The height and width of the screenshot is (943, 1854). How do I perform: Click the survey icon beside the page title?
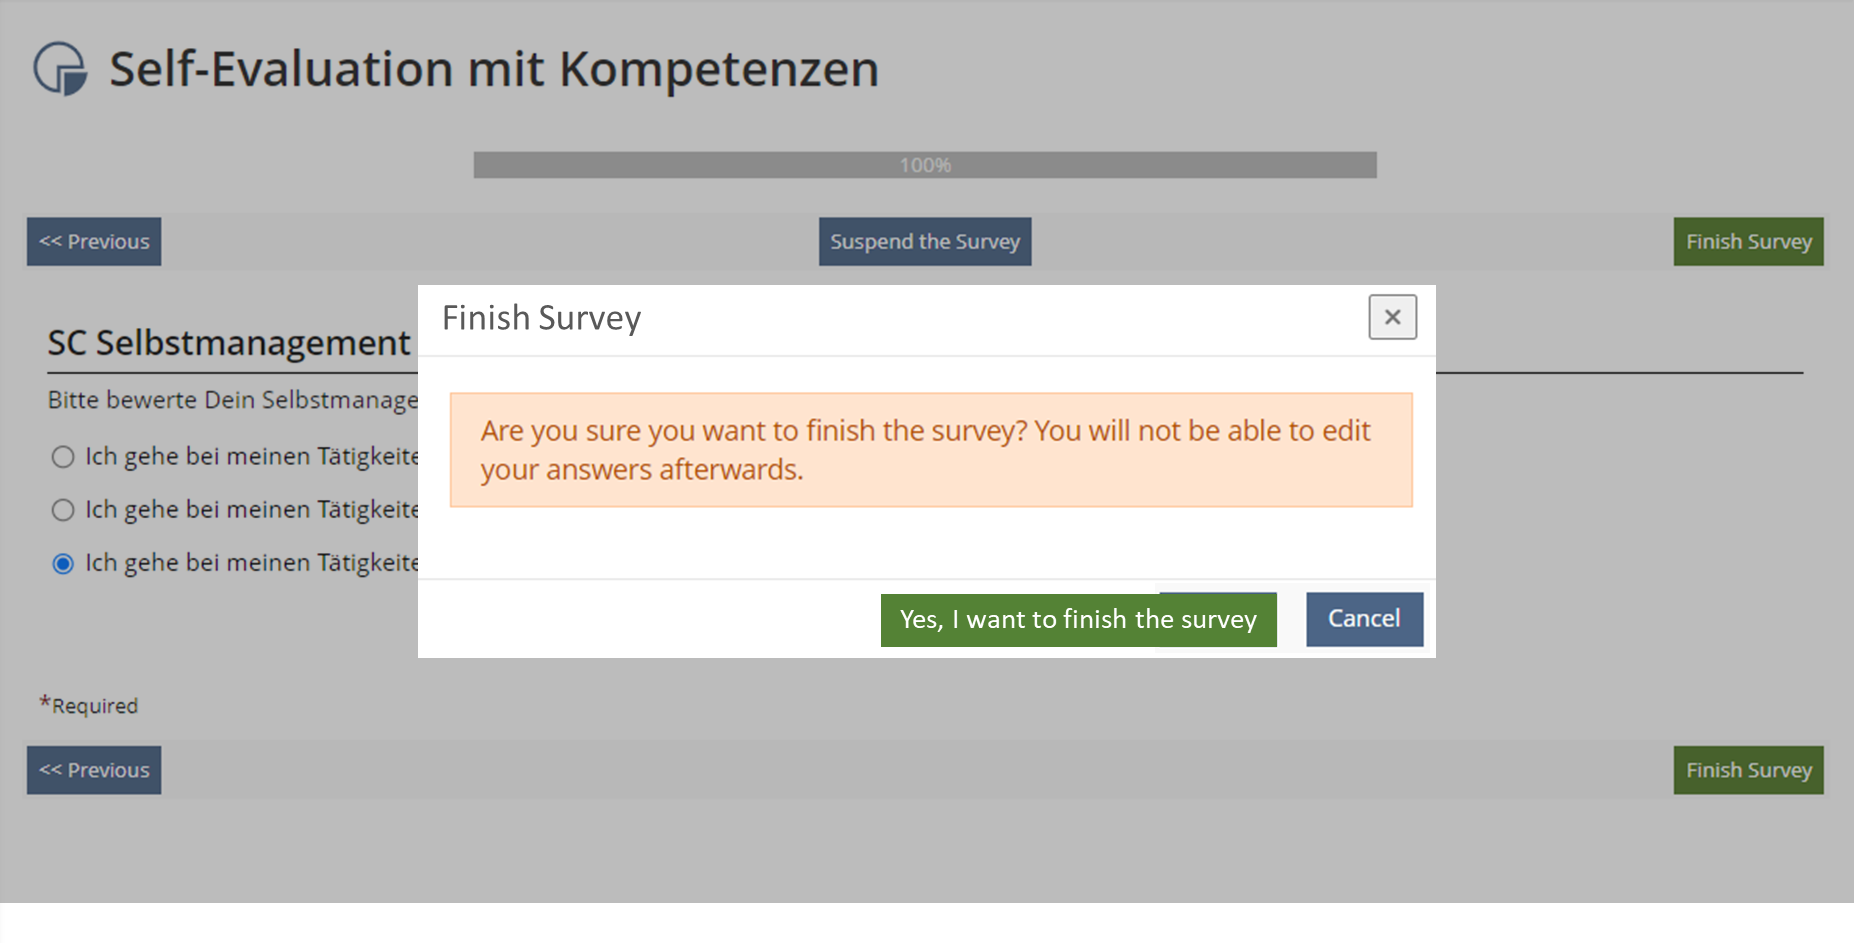(x=60, y=68)
